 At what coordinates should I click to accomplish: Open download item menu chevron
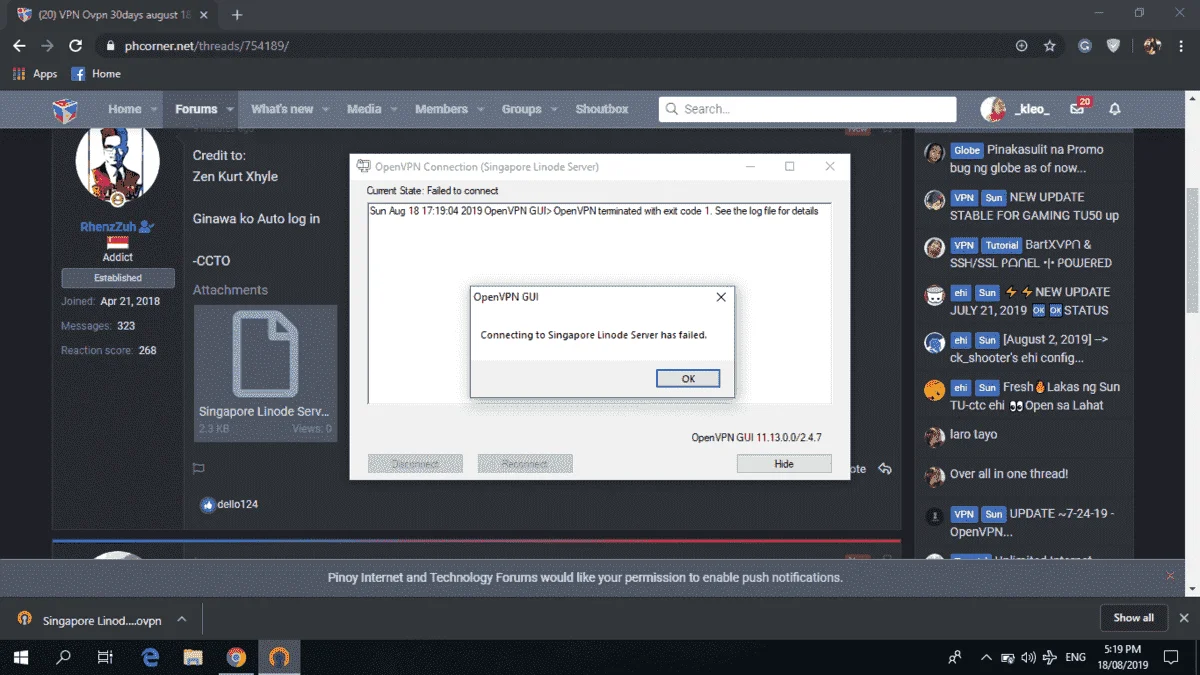tap(181, 620)
